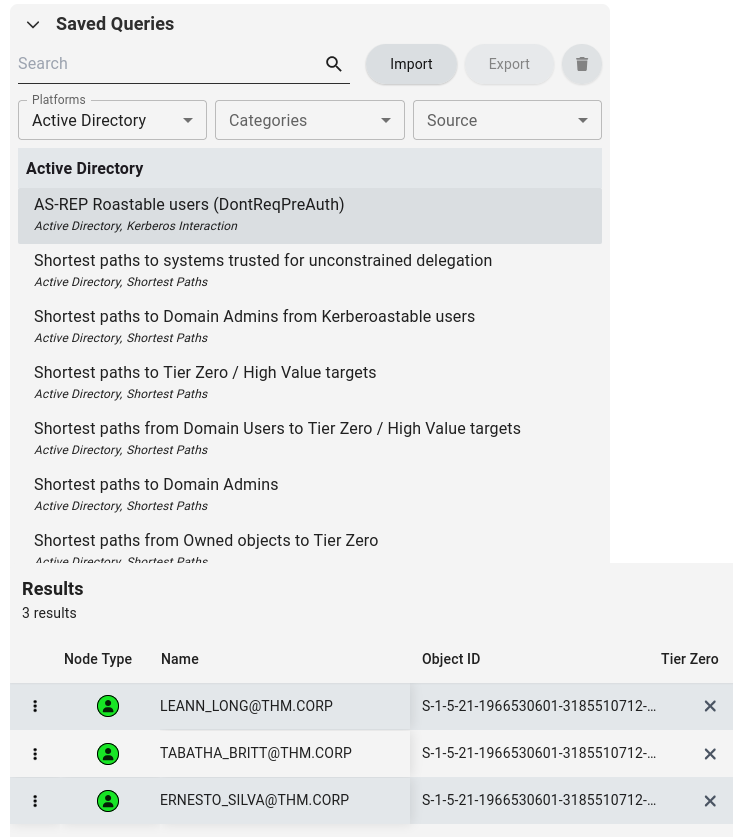This screenshot has width=733, height=837.
Task: Select Shortest paths to Domain Admins query
Action: (x=156, y=485)
